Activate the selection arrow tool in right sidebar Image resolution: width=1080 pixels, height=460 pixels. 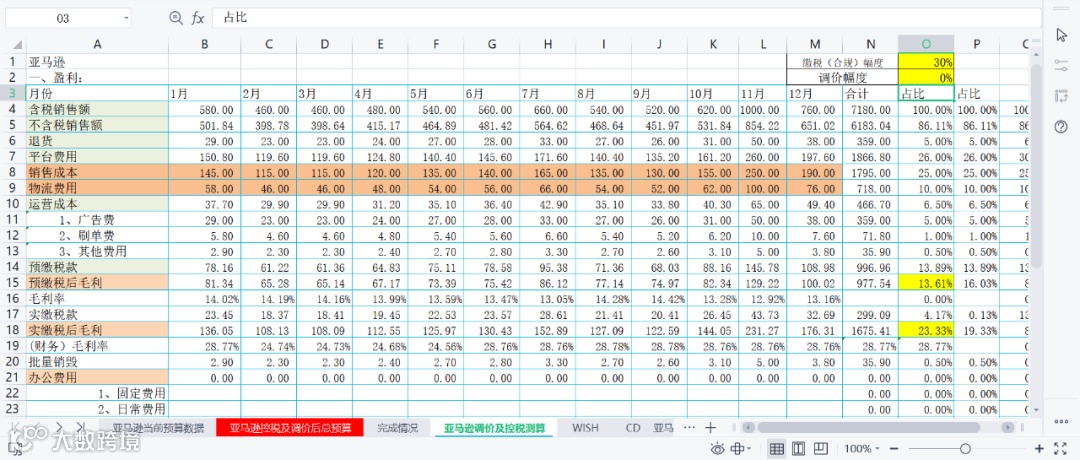(x=1061, y=34)
